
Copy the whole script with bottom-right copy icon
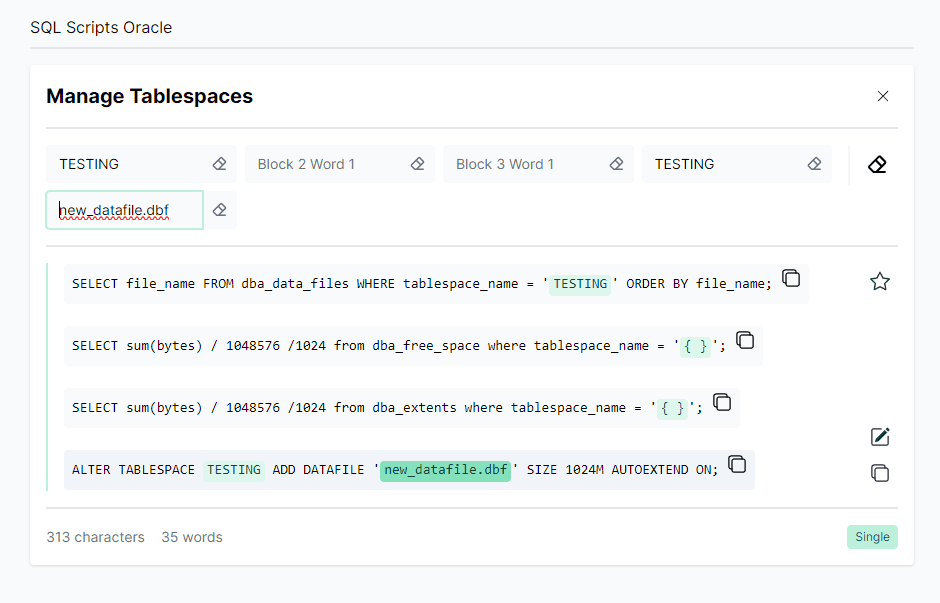pyautogui.click(x=879, y=473)
